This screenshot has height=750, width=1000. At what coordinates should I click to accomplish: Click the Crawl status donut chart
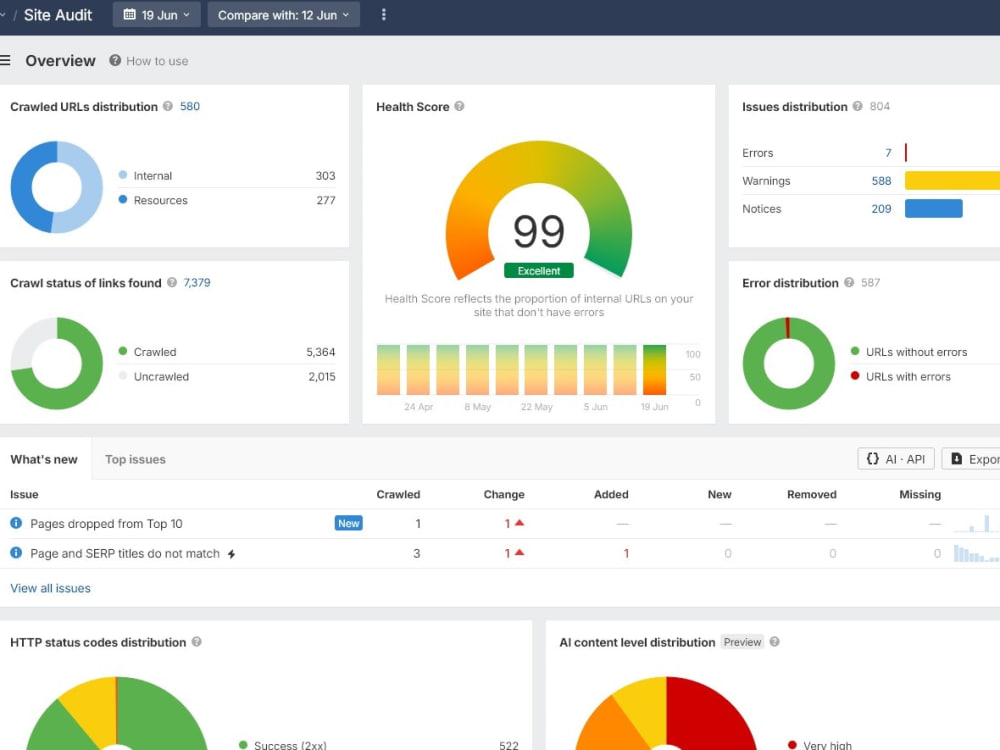point(57,364)
